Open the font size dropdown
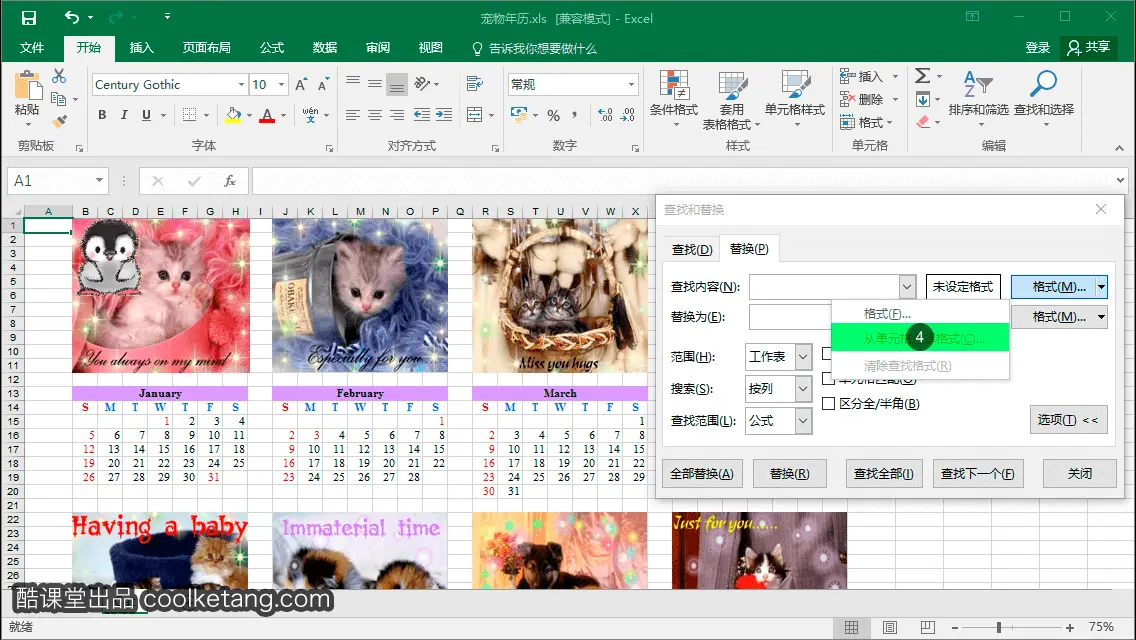This screenshot has height=640, width=1136. [282, 85]
